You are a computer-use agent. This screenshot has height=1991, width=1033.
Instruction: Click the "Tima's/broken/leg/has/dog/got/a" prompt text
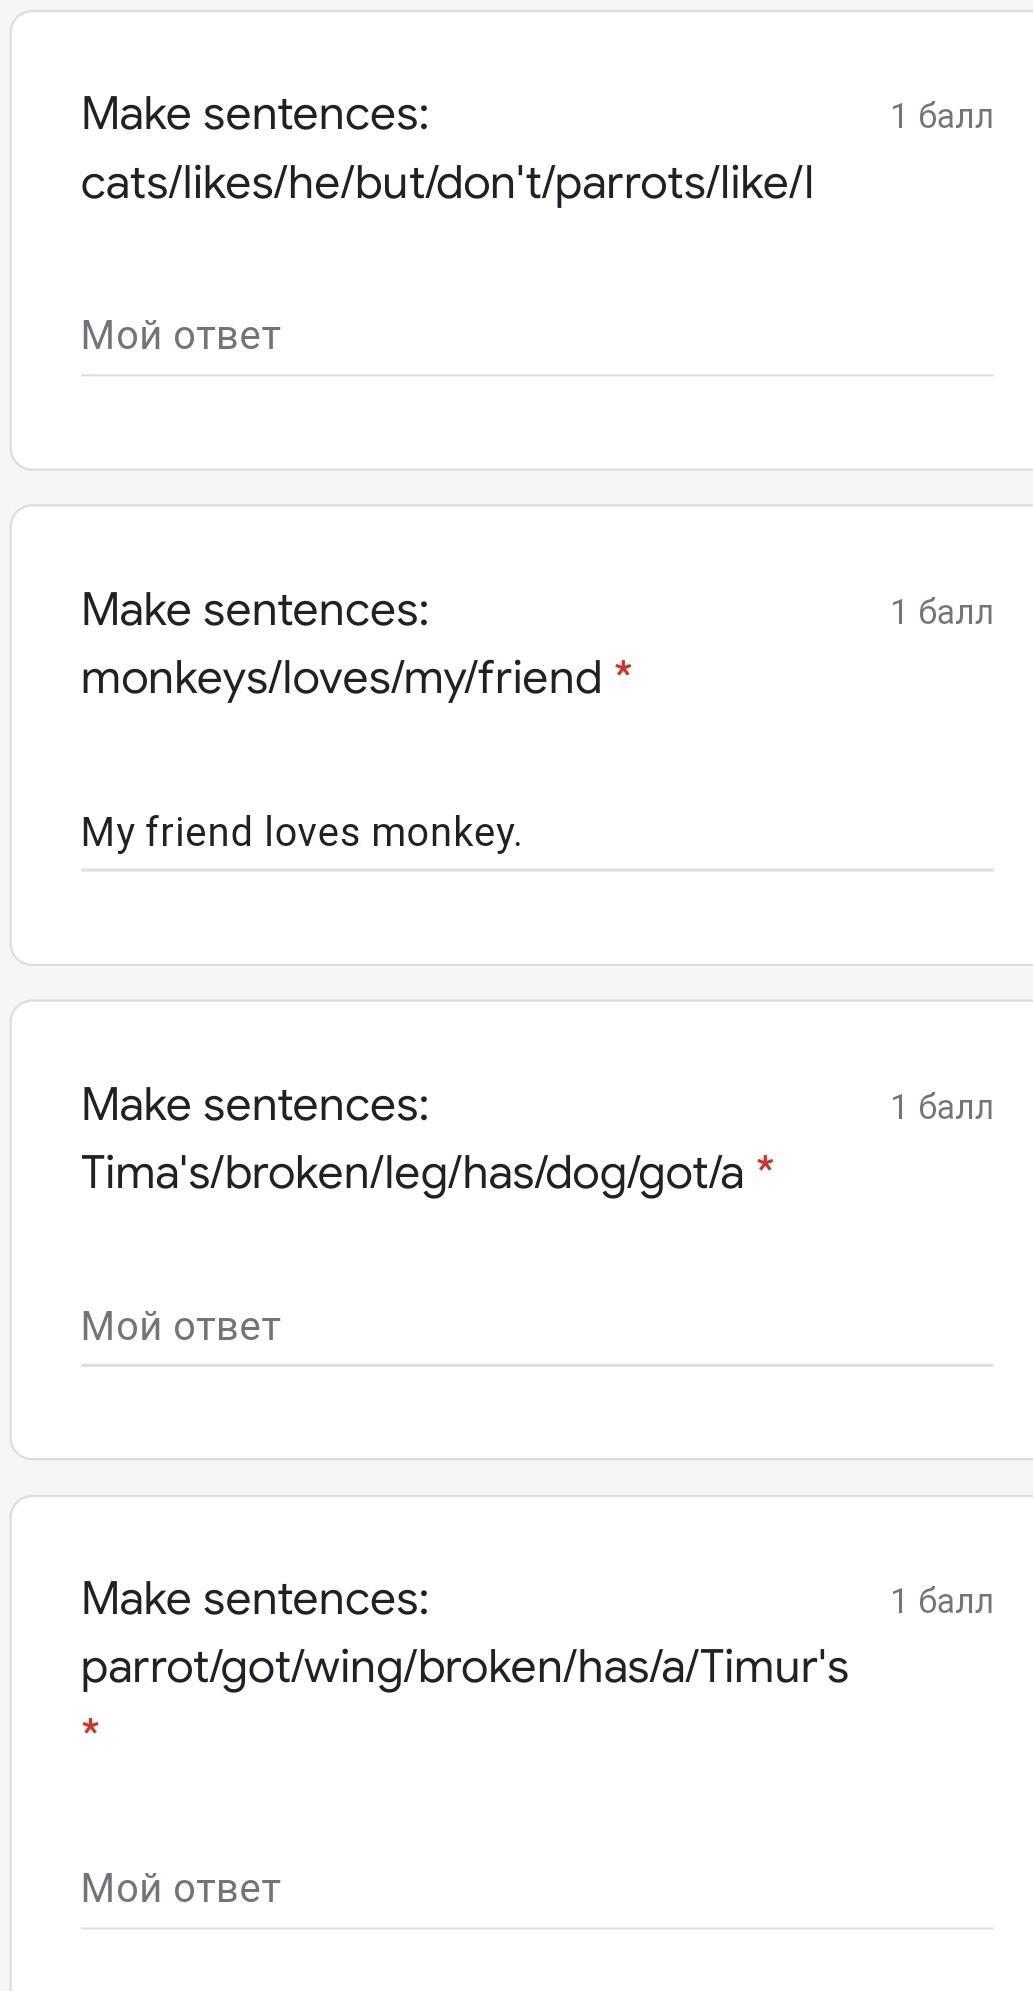coord(412,1173)
